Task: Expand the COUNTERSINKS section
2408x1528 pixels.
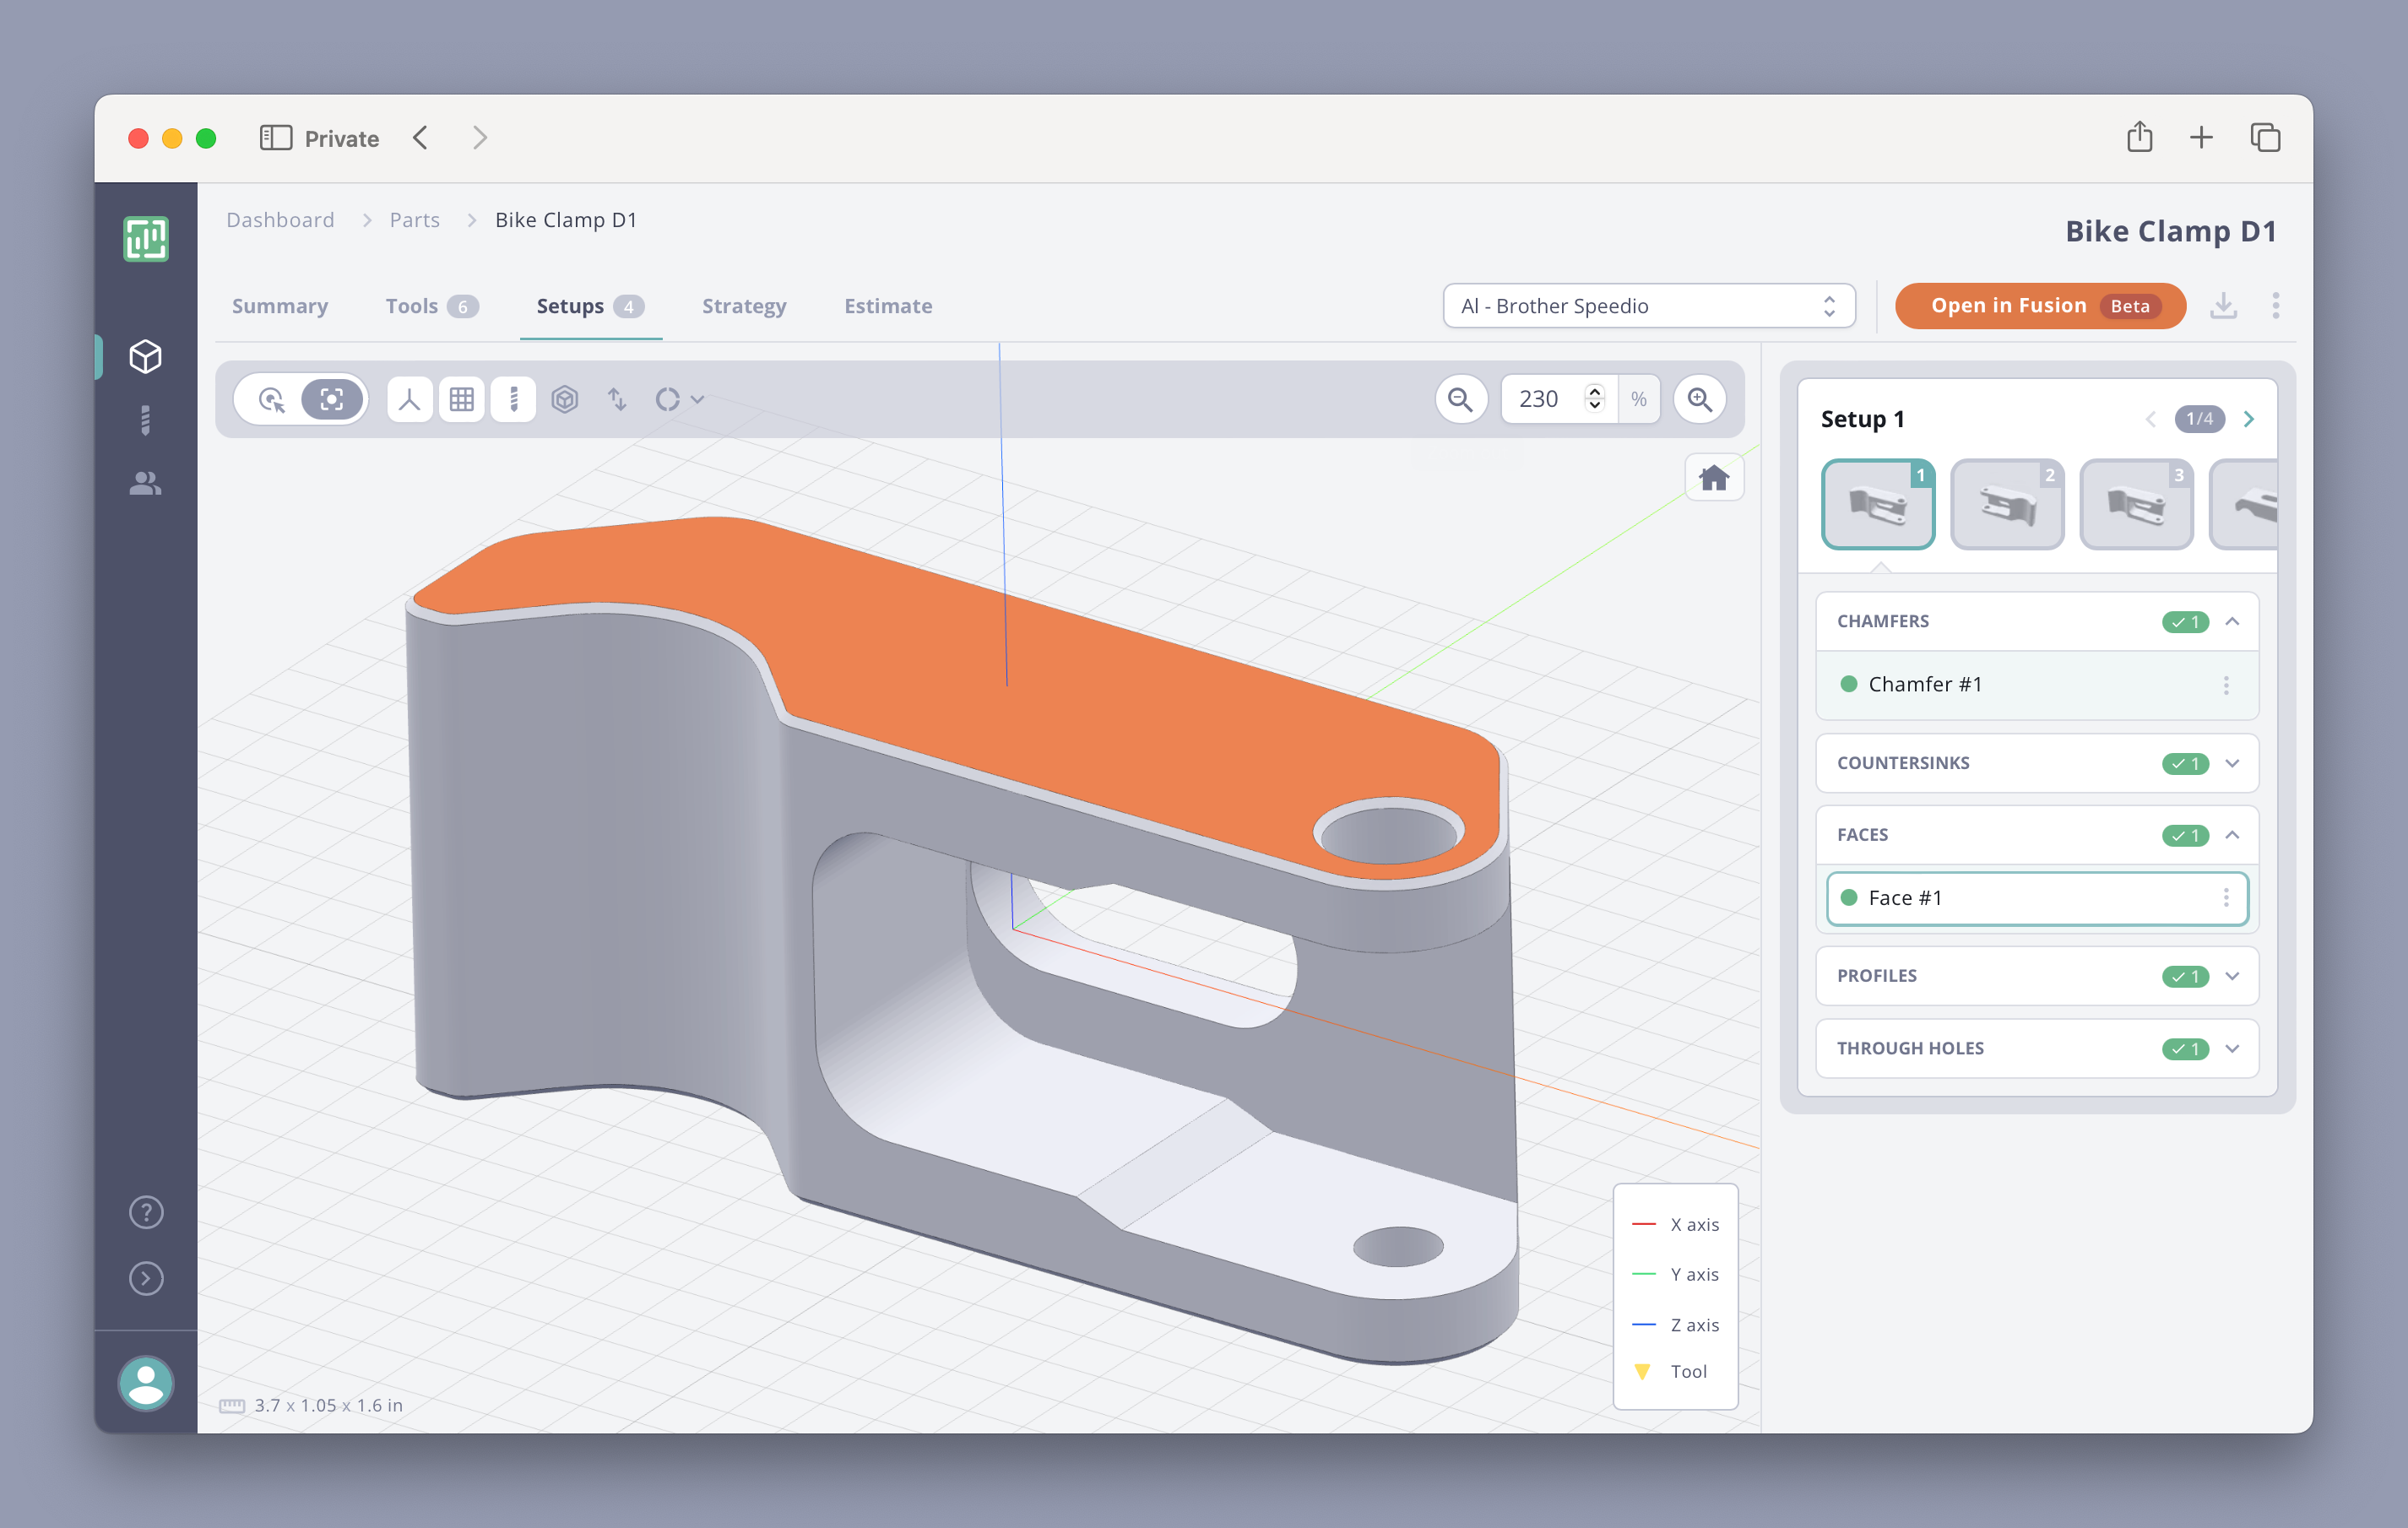Action: pos(2232,763)
